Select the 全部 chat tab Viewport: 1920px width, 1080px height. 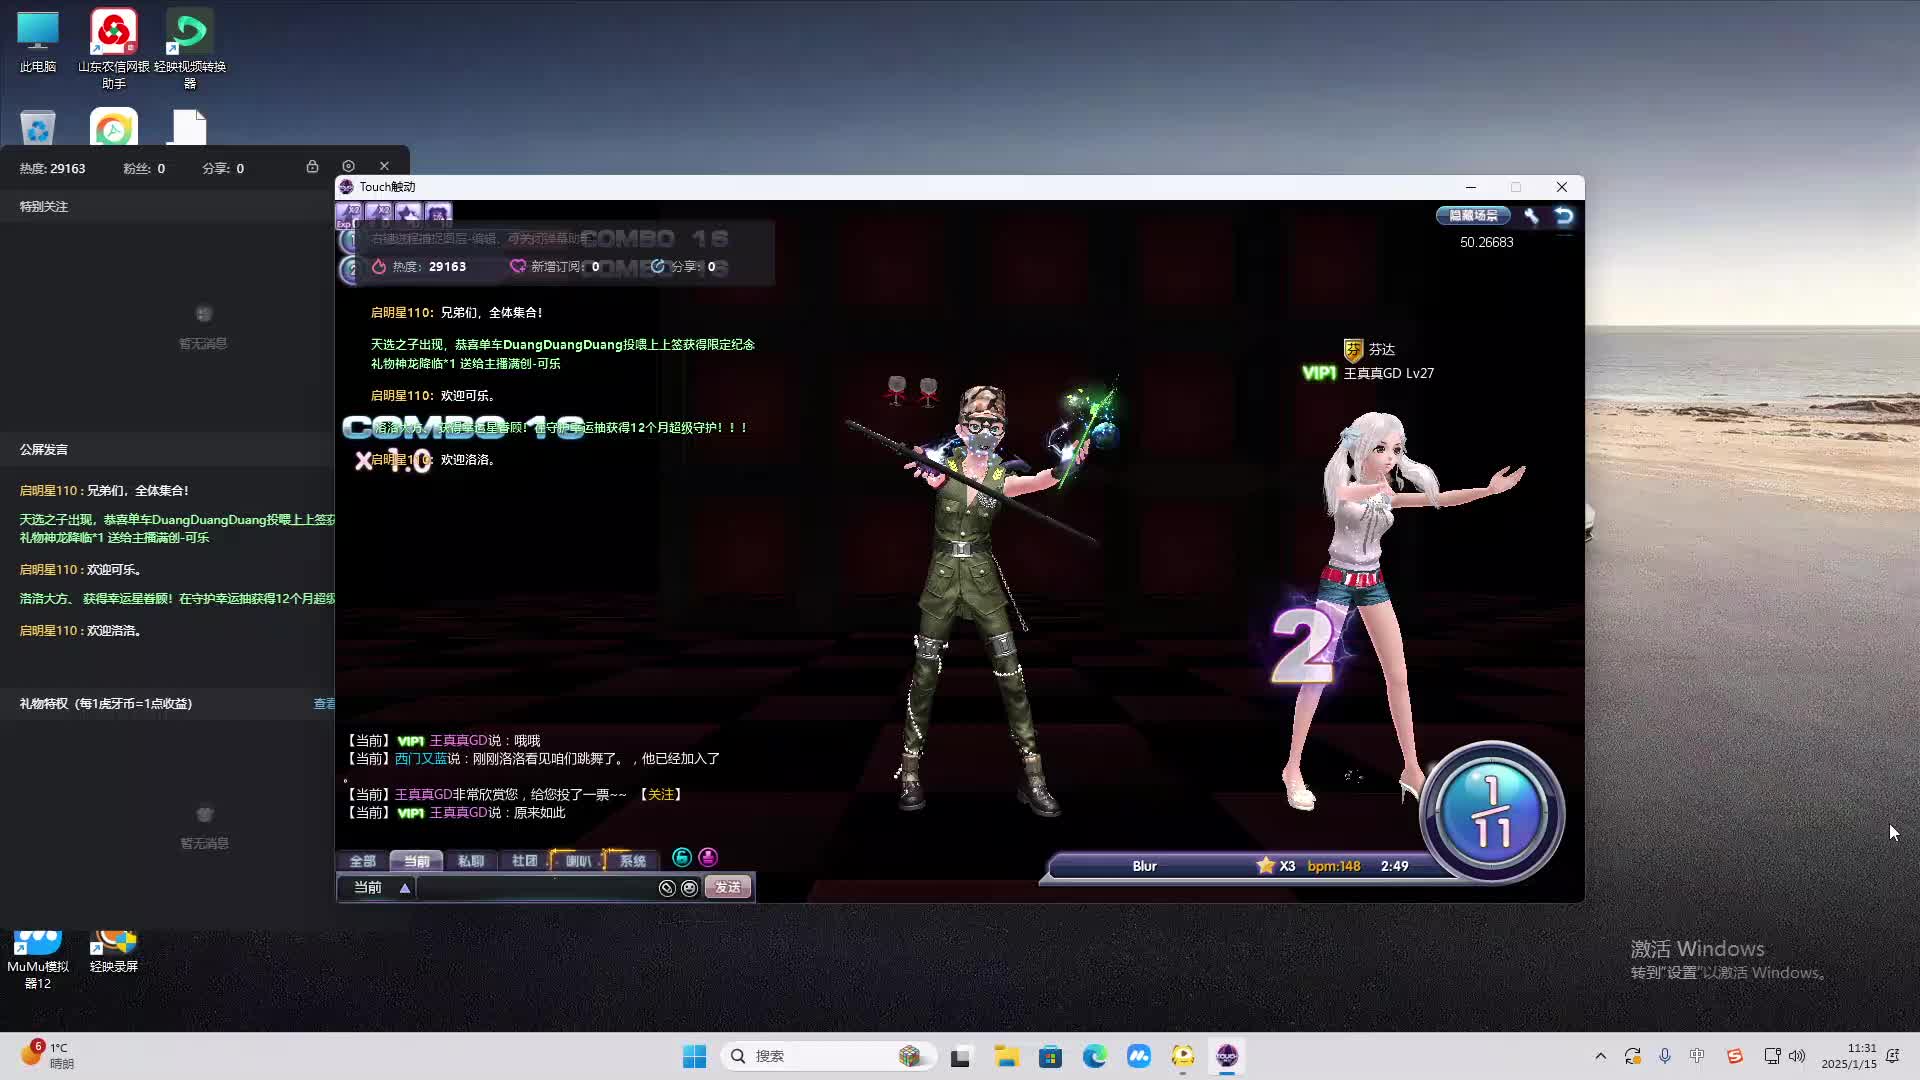click(x=362, y=861)
